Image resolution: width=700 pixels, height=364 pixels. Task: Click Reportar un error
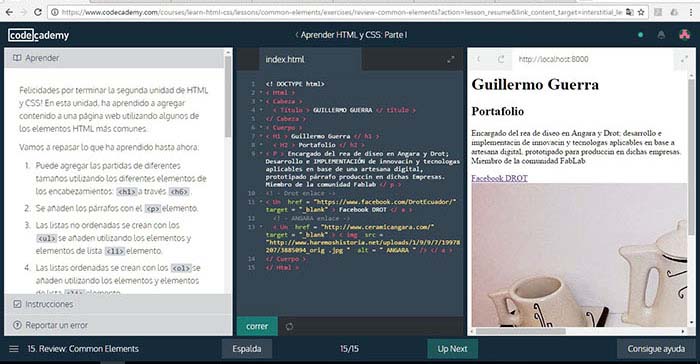[x=118, y=325]
